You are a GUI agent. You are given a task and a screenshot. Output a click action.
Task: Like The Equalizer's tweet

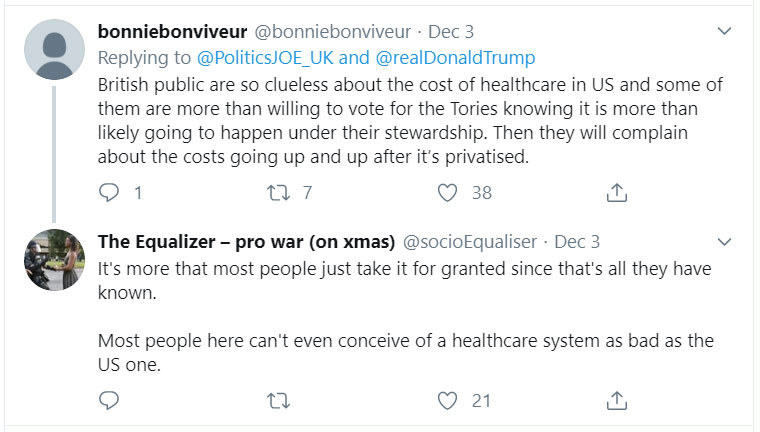(x=449, y=401)
